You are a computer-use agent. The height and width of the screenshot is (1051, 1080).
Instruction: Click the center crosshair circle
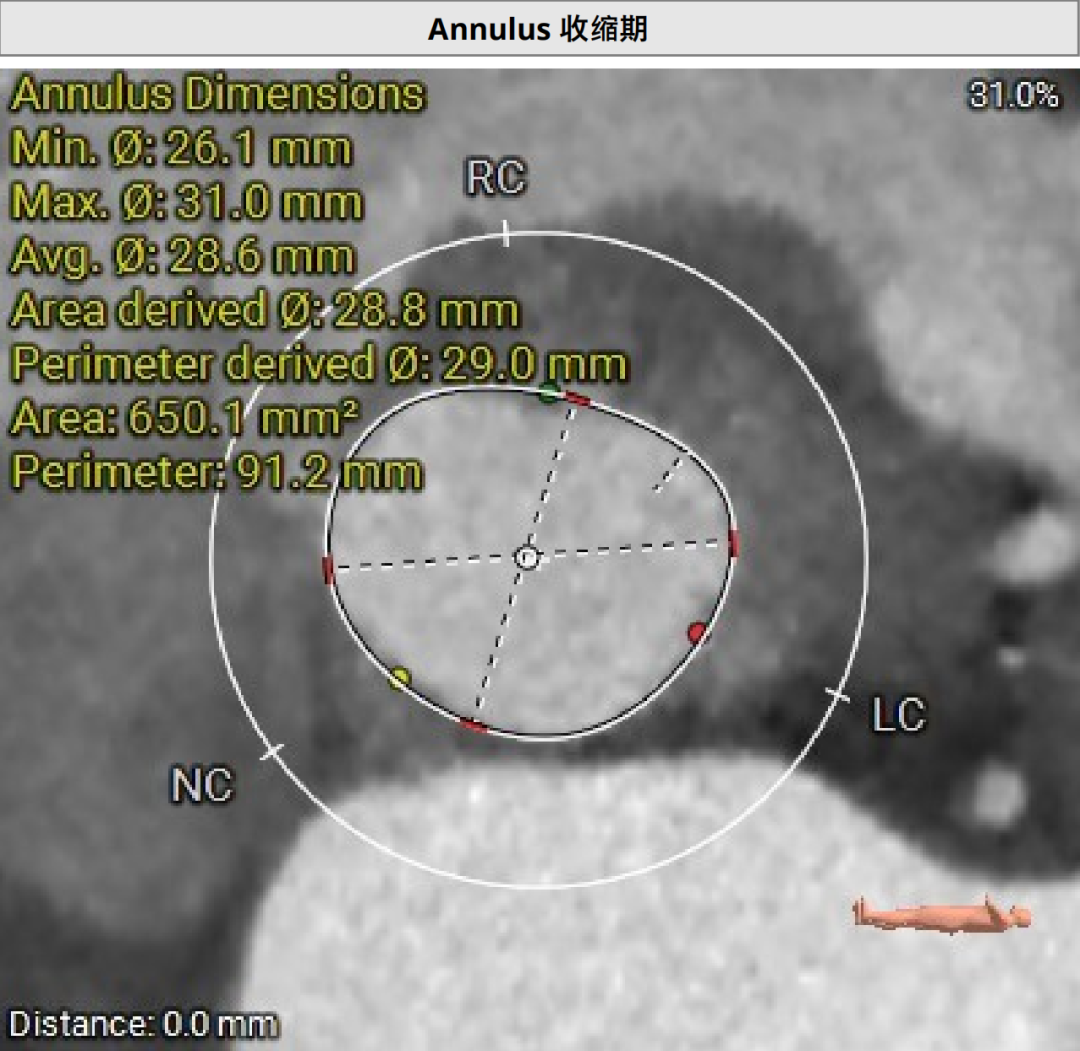[x=527, y=558]
